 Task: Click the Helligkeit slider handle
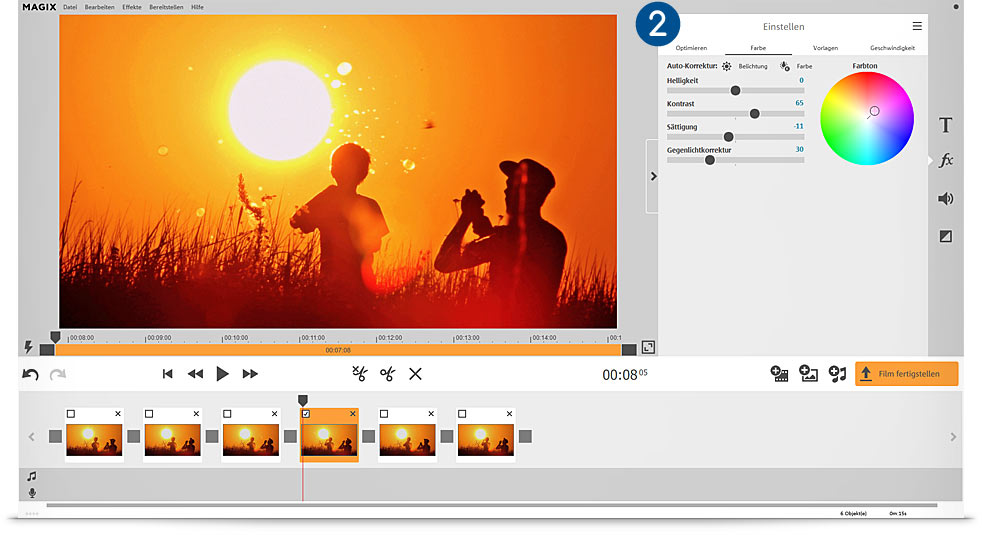[735, 91]
